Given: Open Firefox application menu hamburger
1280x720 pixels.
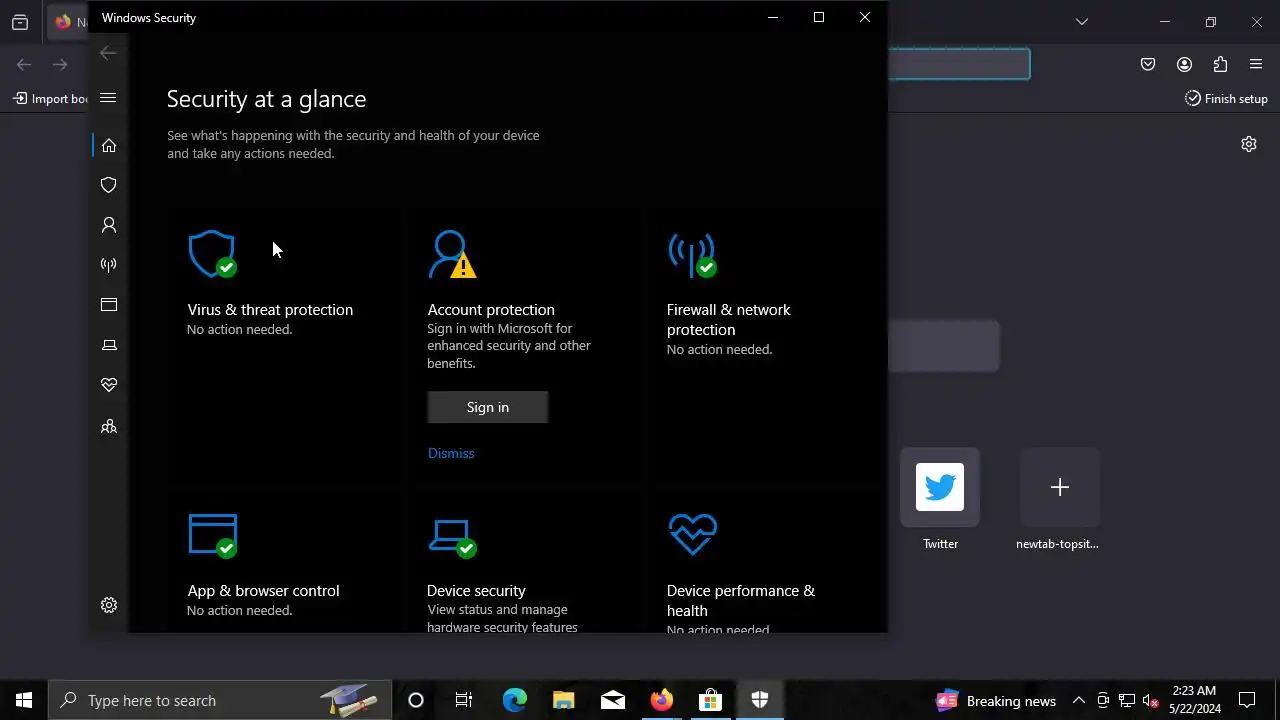Looking at the screenshot, I should 1256,65.
